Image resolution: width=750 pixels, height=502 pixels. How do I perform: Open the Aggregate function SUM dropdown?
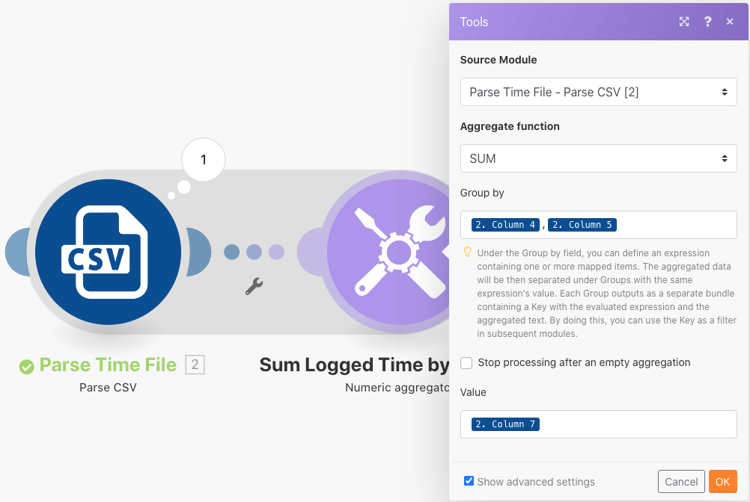pos(598,158)
